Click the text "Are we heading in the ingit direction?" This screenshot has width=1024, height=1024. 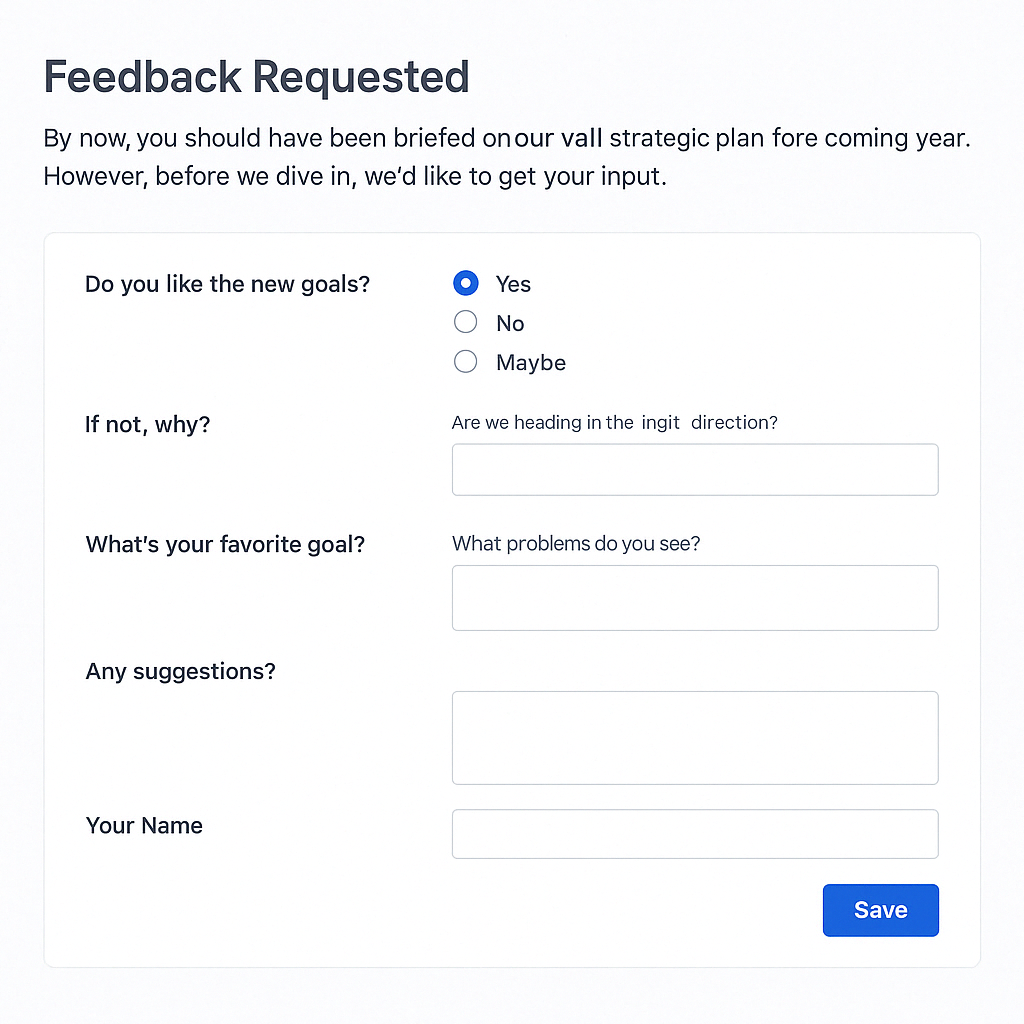tap(615, 422)
